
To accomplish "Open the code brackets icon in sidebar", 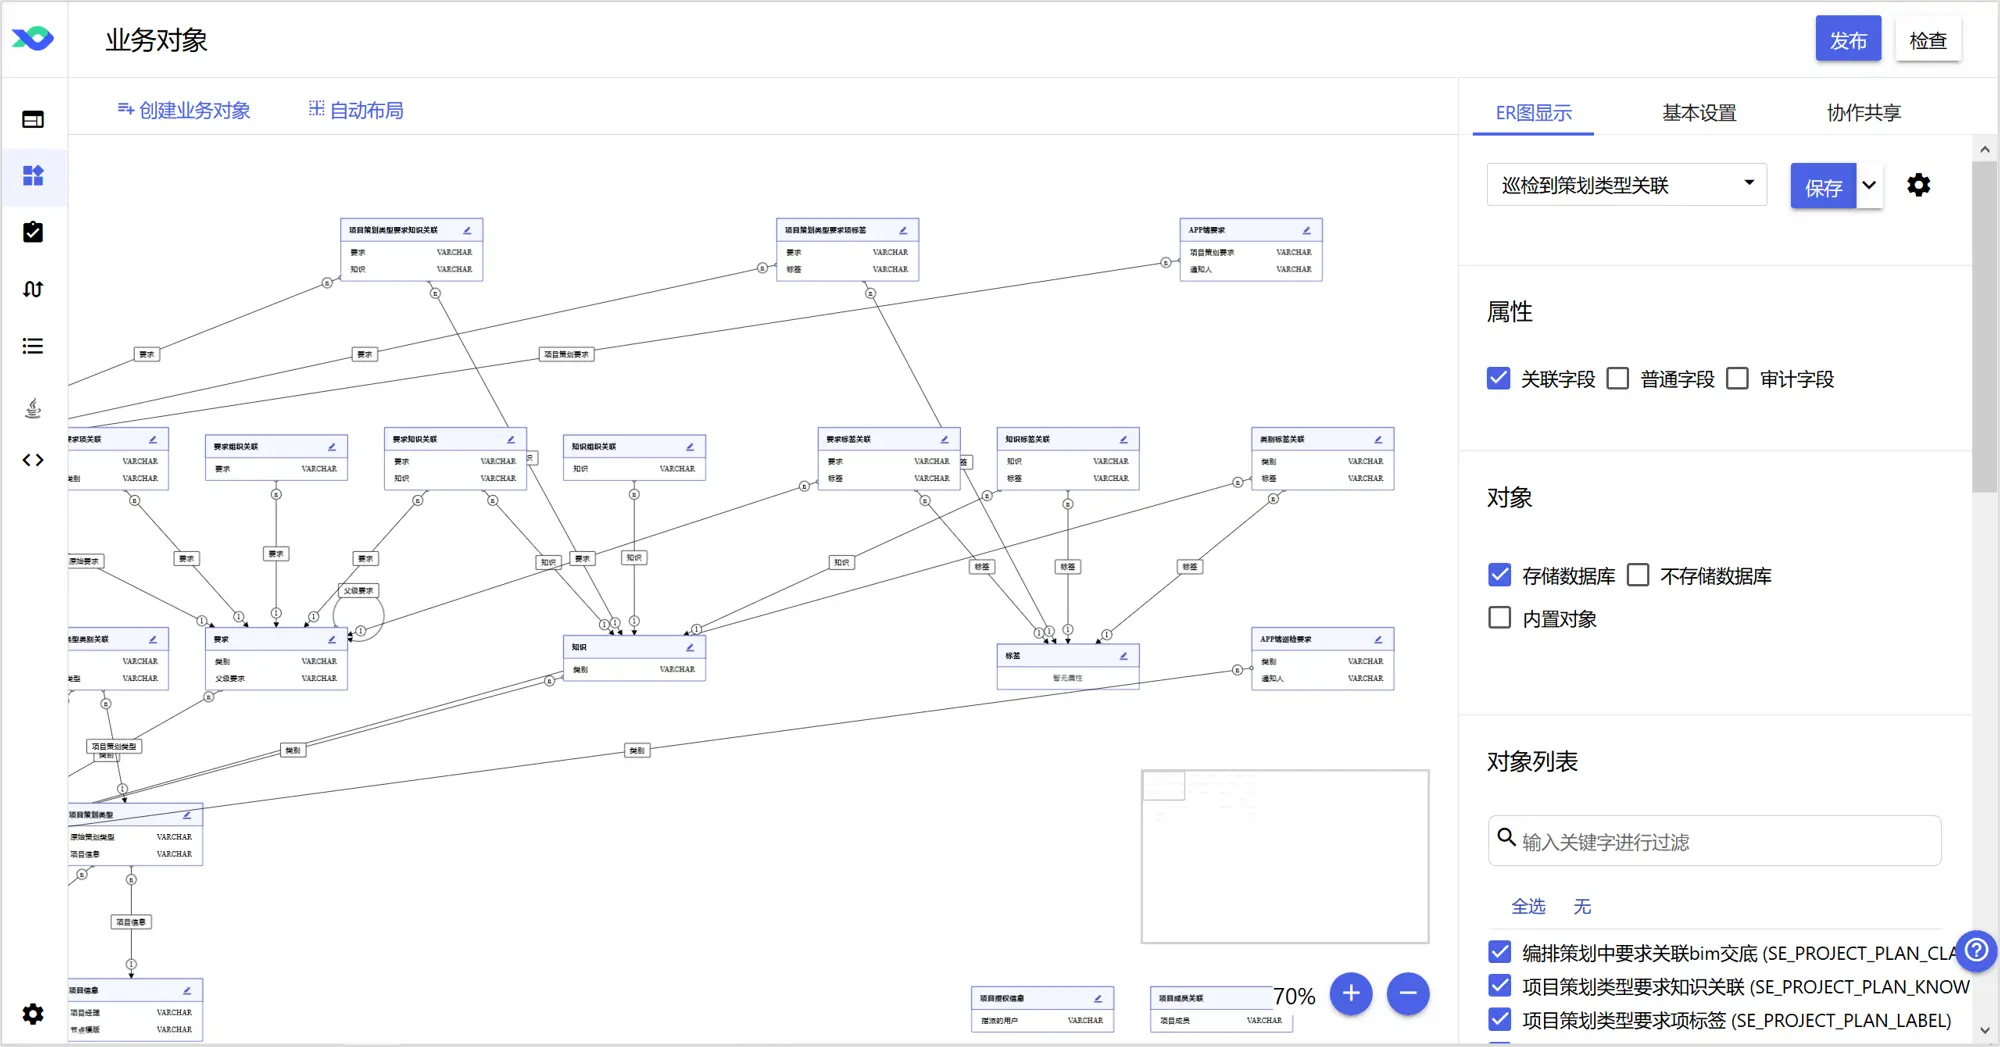I will pos(33,460).
